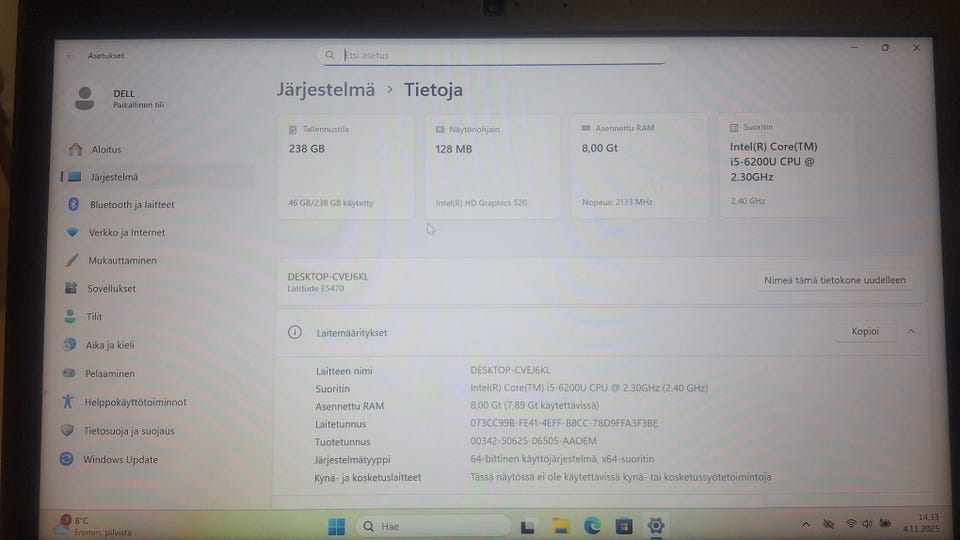Open Mukauttaminen personalization settings
This screenshot has height=540, width=960.
click(x=122, y=260)
